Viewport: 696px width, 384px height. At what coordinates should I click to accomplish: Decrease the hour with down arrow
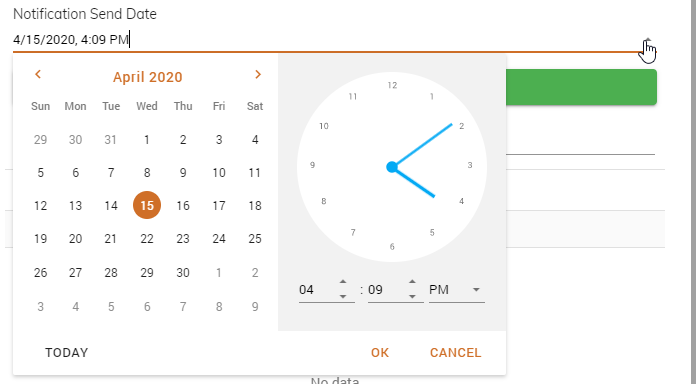click(343, 297)
